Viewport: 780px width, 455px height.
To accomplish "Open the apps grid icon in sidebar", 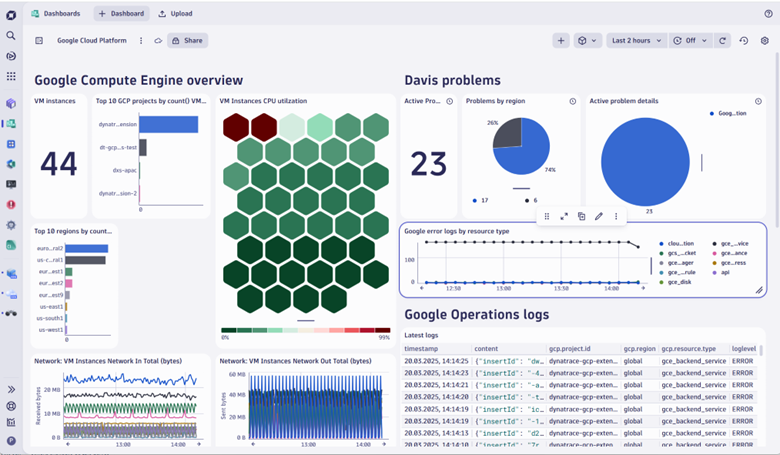I will (11, 76).
